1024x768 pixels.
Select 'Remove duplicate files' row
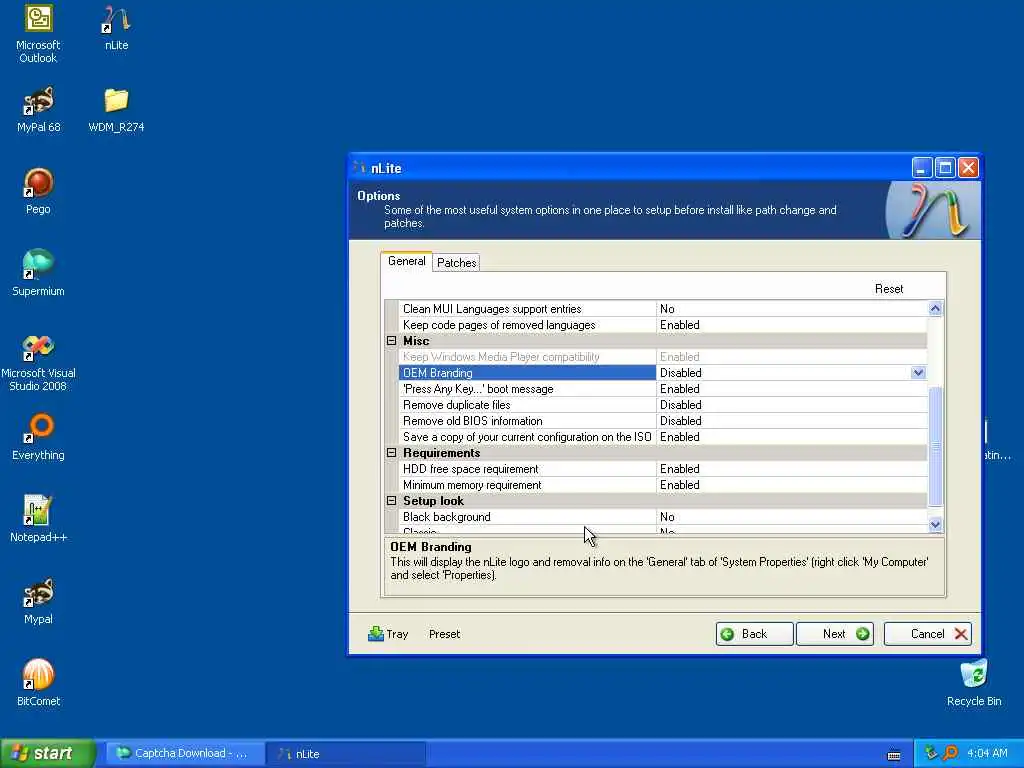662,405
